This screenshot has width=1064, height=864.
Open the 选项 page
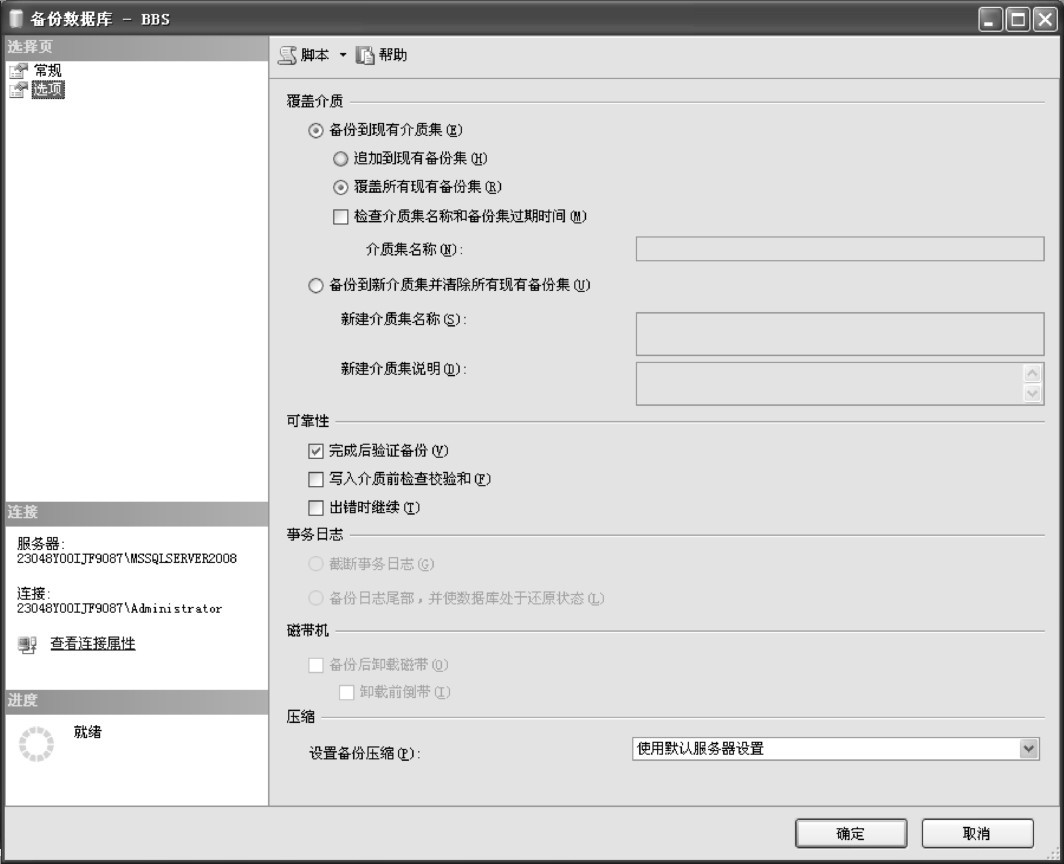(x=48, y=89)
